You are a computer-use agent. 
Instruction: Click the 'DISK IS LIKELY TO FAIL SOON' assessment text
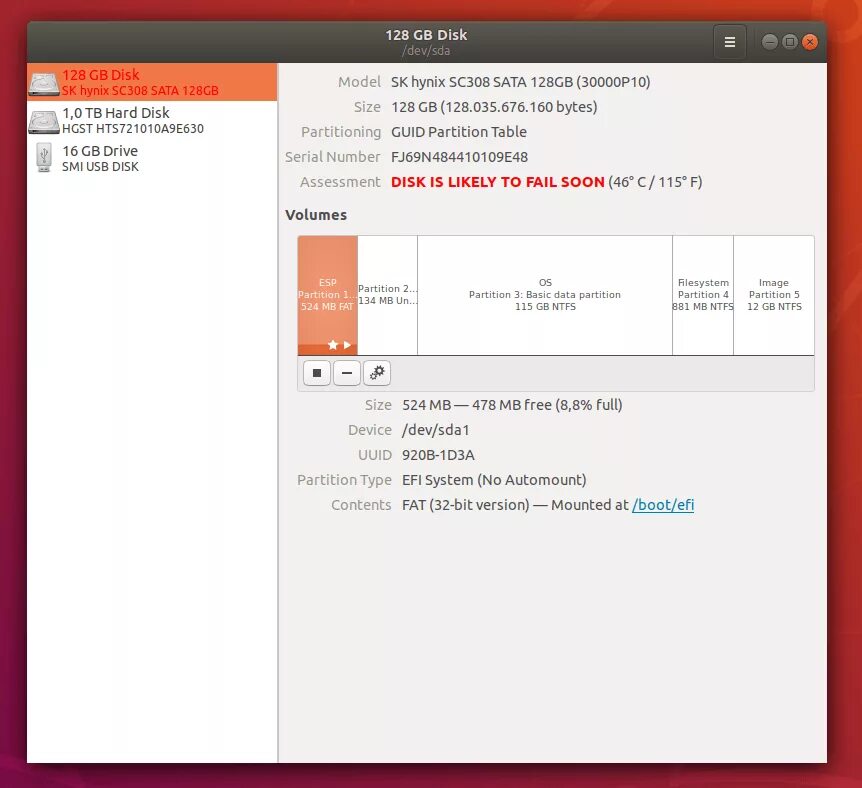click(498, 182)
